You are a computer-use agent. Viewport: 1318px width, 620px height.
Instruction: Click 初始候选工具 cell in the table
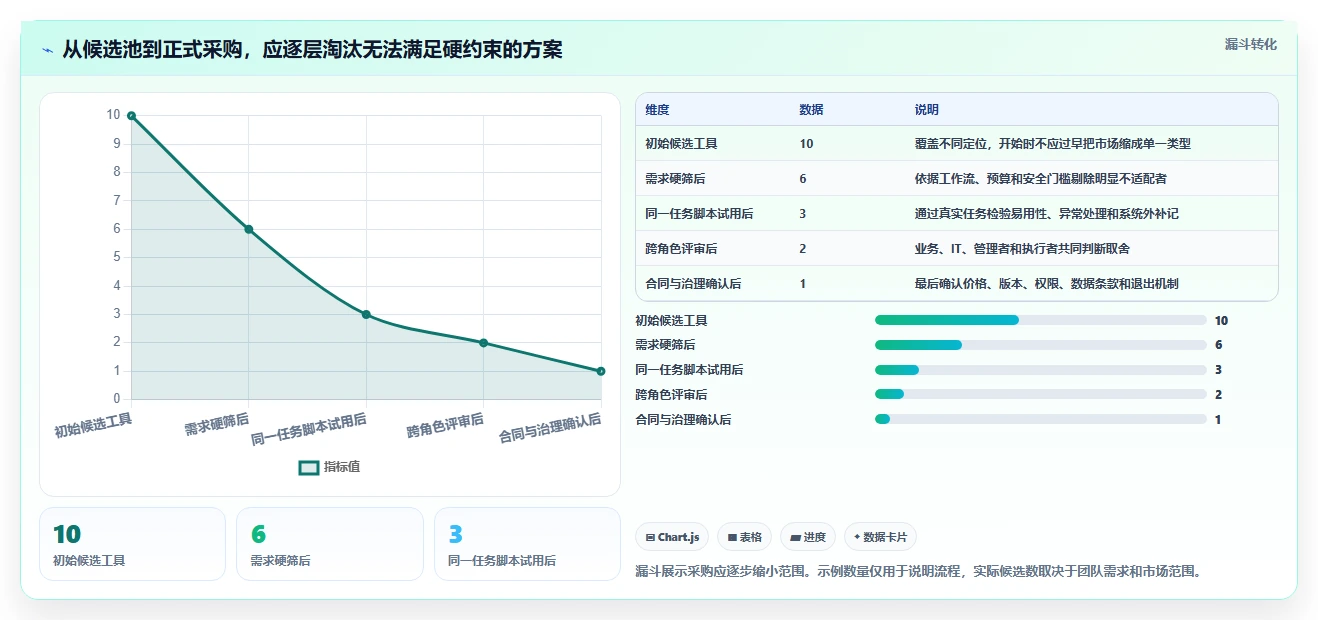point(681,144)
